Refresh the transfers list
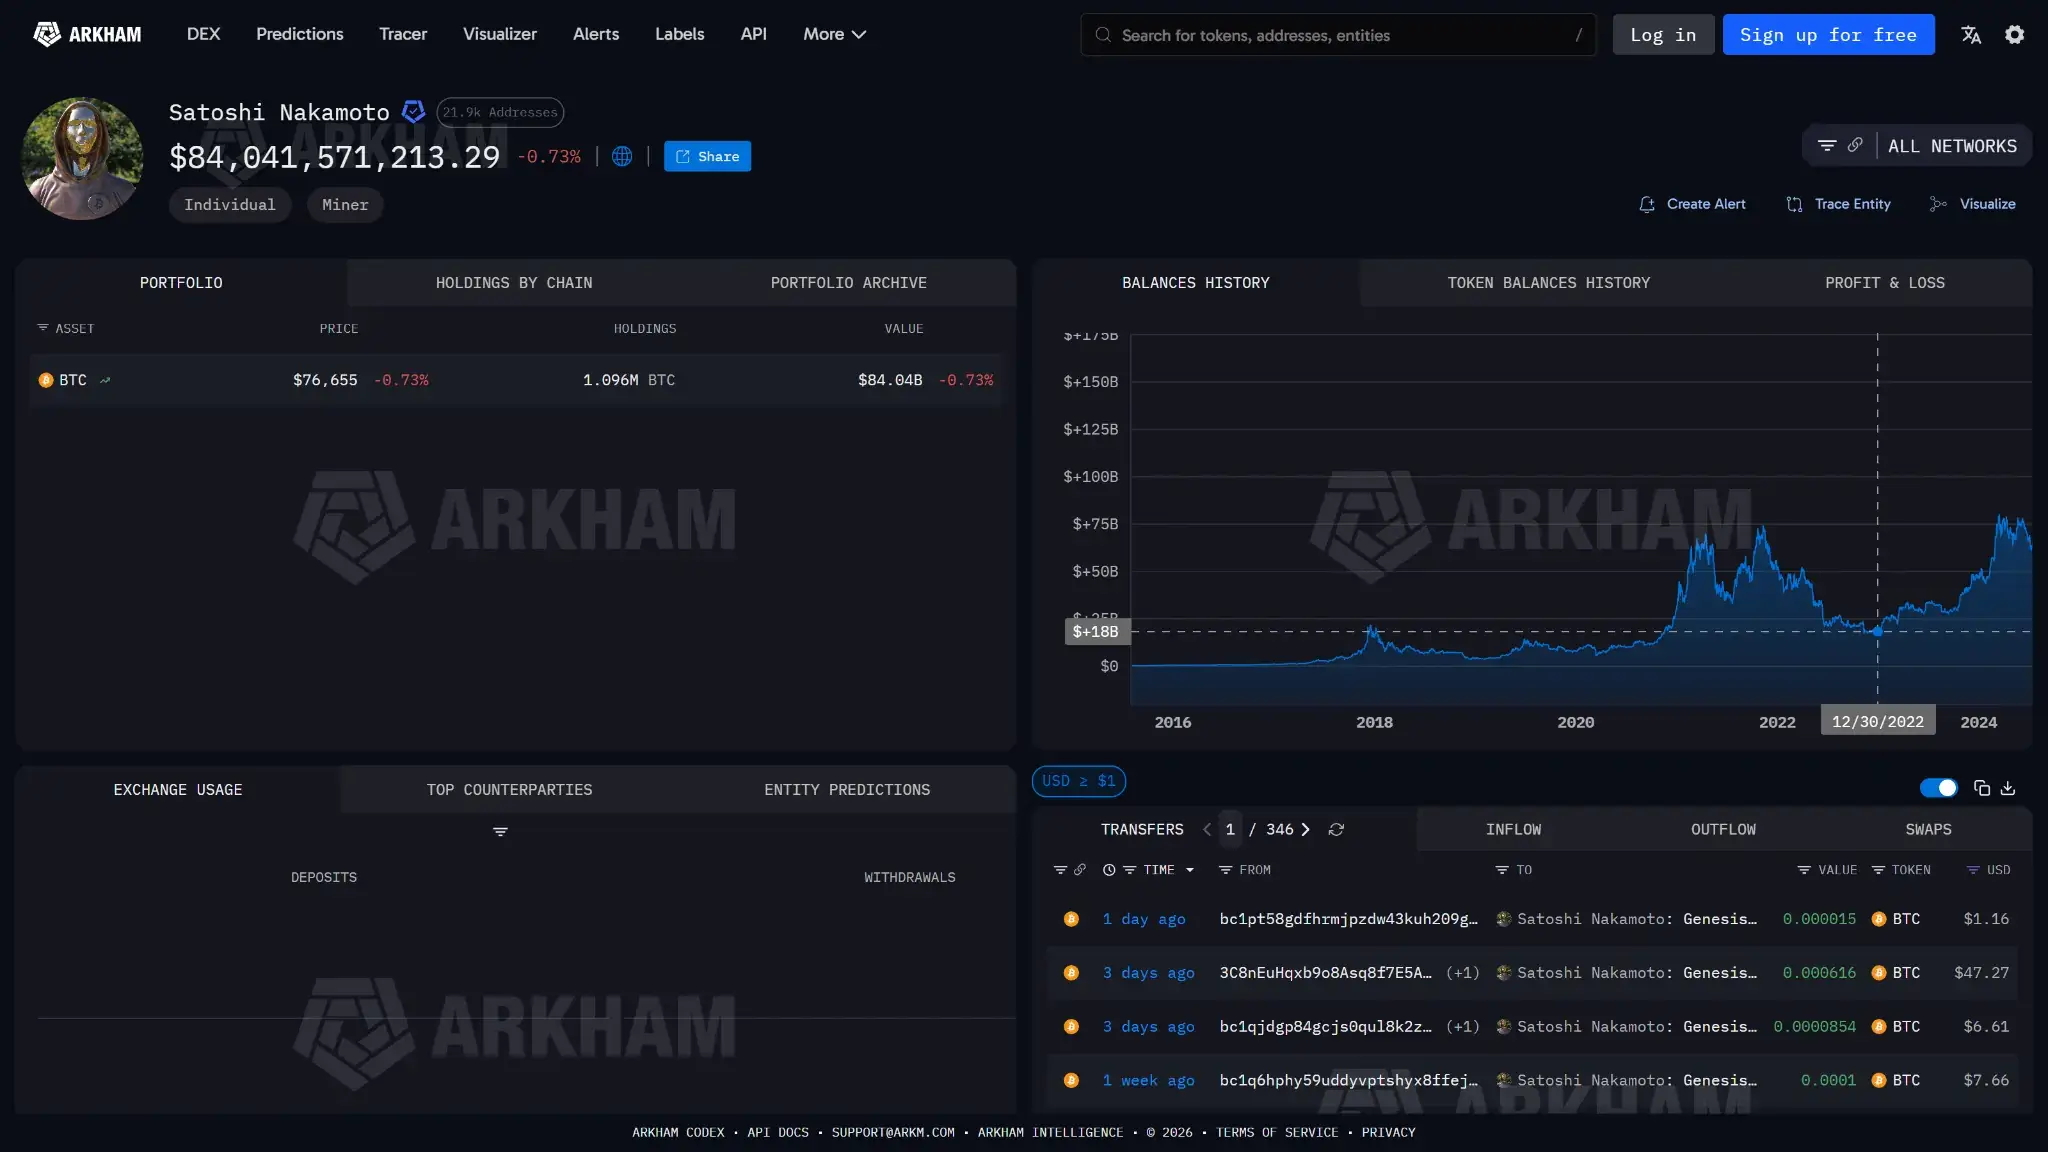The height and width of the screenshot is (1152, 2048). [x=1336, y=830]
